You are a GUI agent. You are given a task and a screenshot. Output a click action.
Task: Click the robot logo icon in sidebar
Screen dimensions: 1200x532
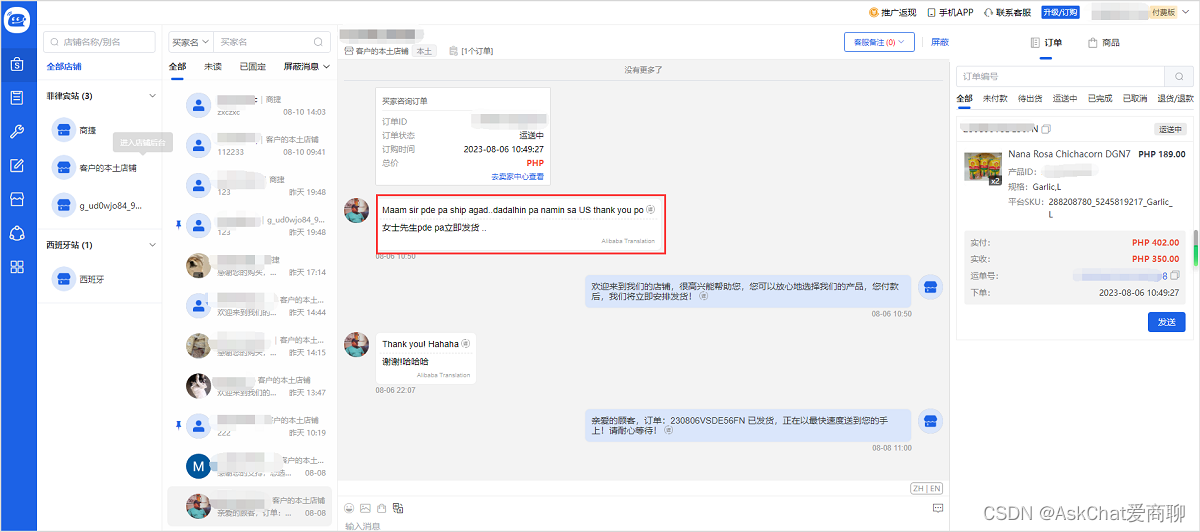pyautogui.click(x=17, y=17)
